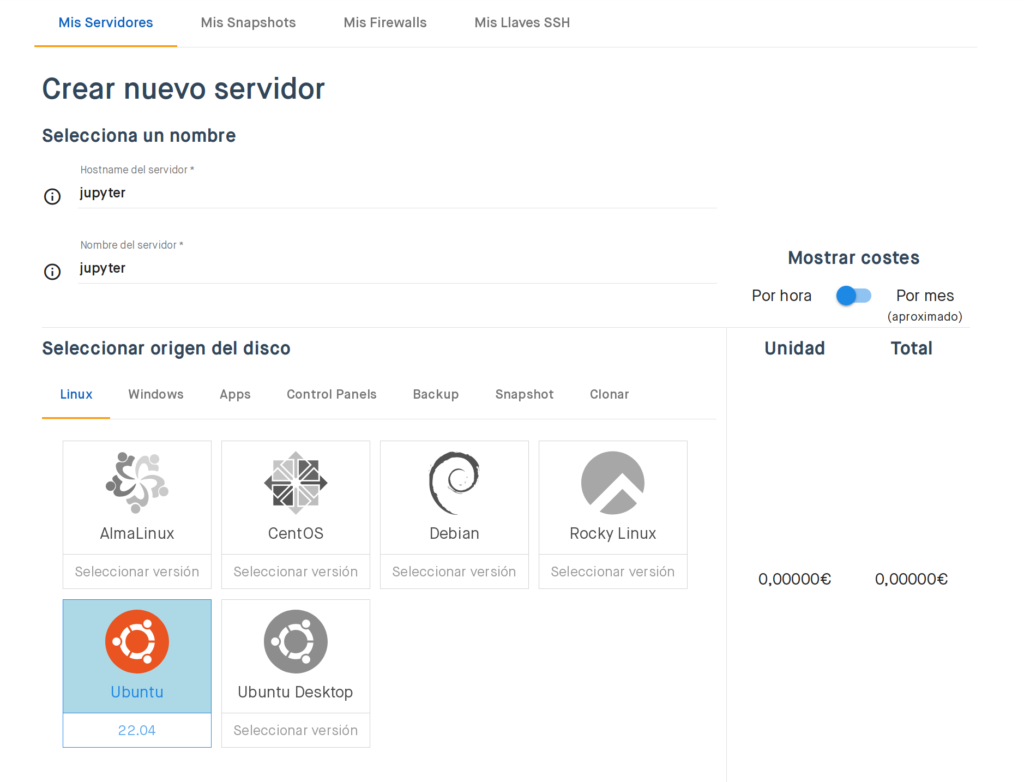Open Debian Seleccionar versión dropdown
Screen dimensions: 1024x782
[x=454, y=572]
